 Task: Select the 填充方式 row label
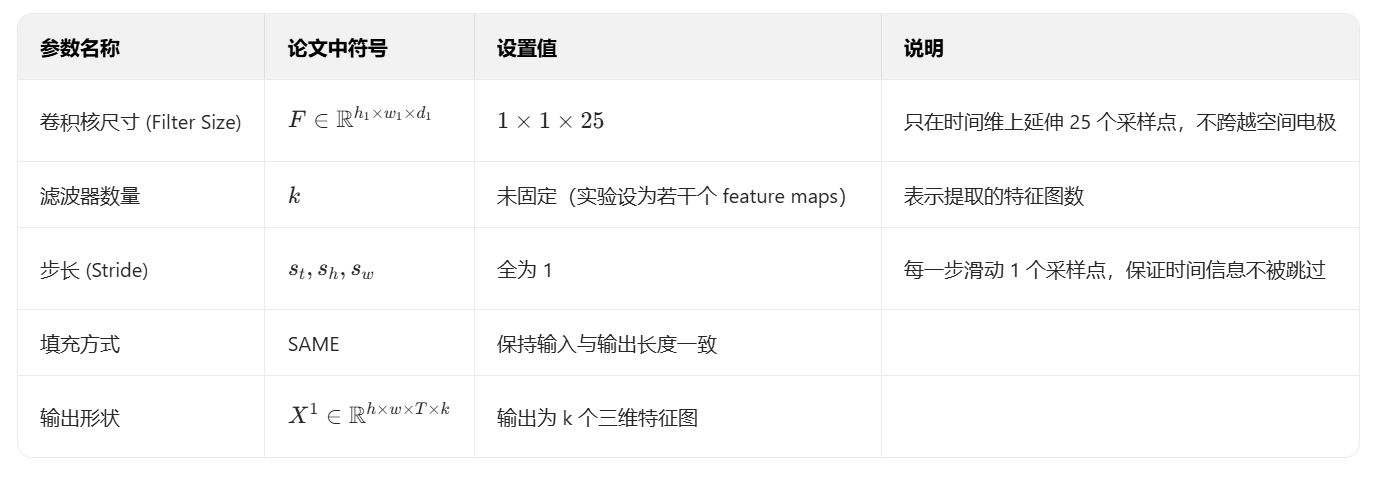tap(80, 344)
